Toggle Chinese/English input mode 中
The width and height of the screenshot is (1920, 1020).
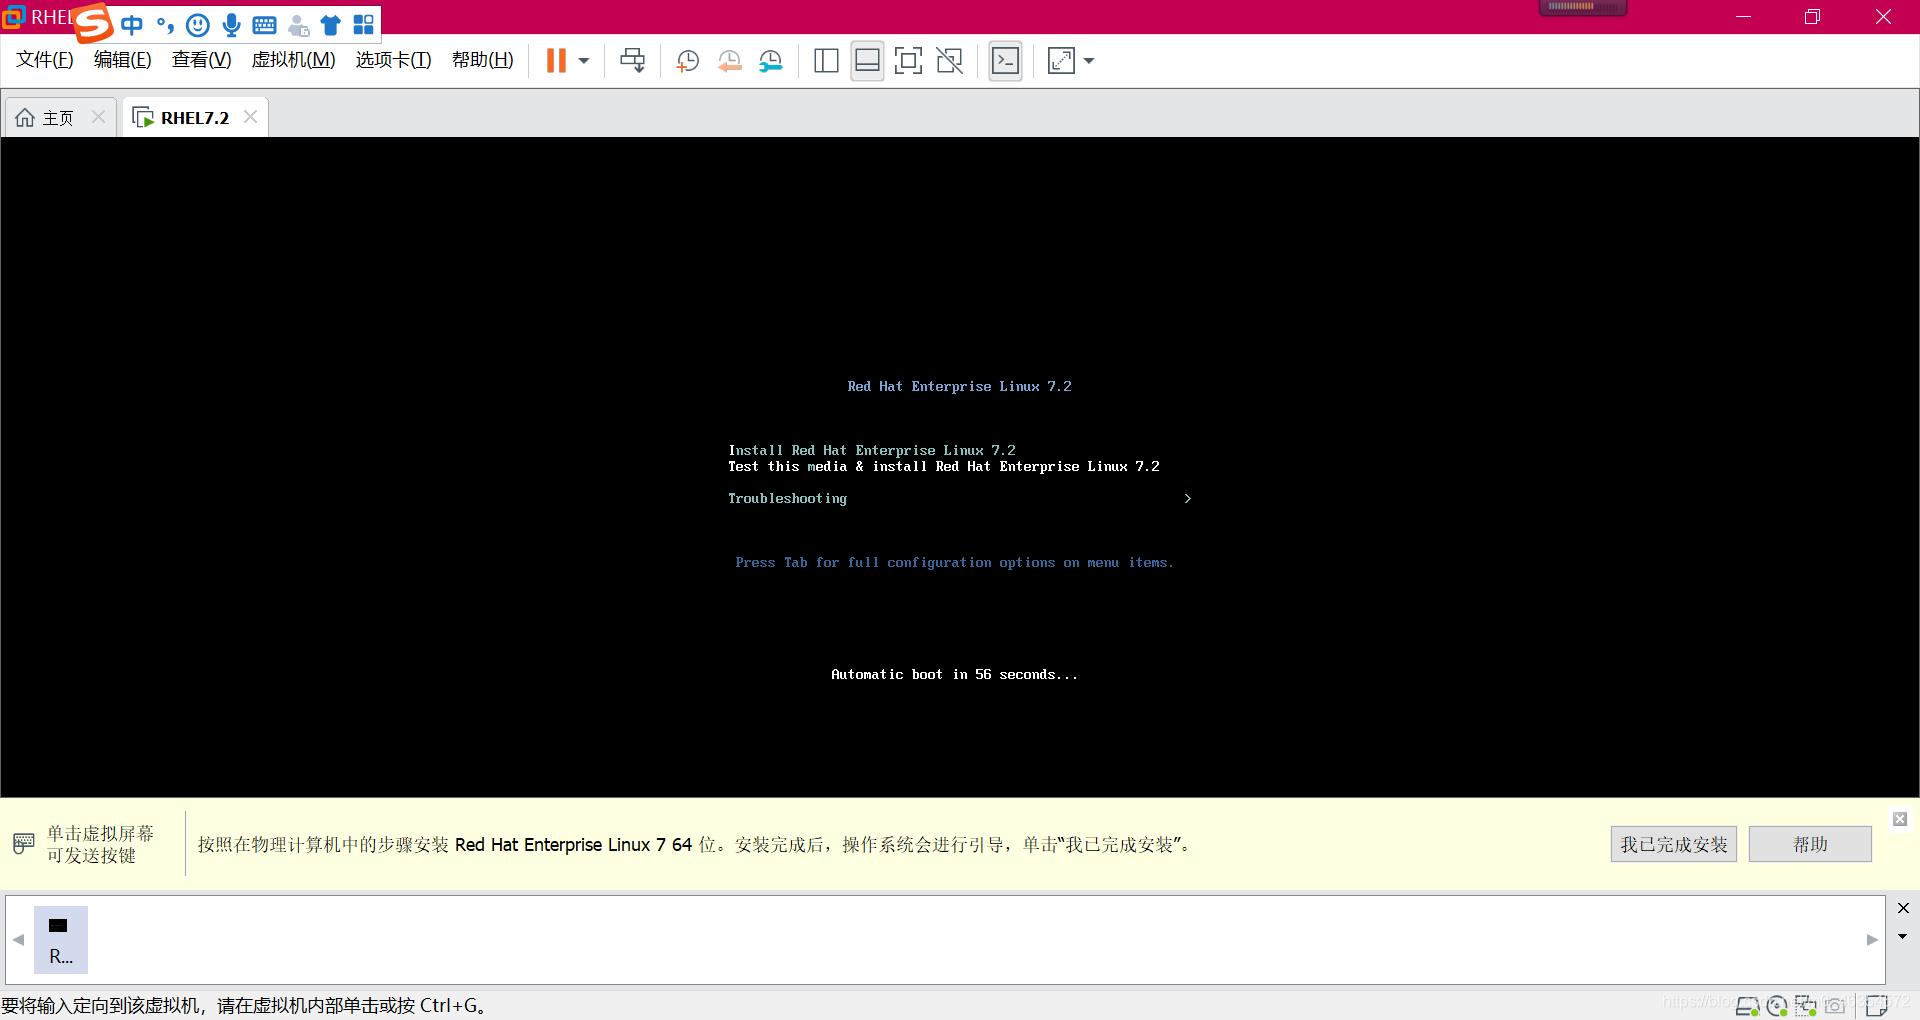coord(132,25)
